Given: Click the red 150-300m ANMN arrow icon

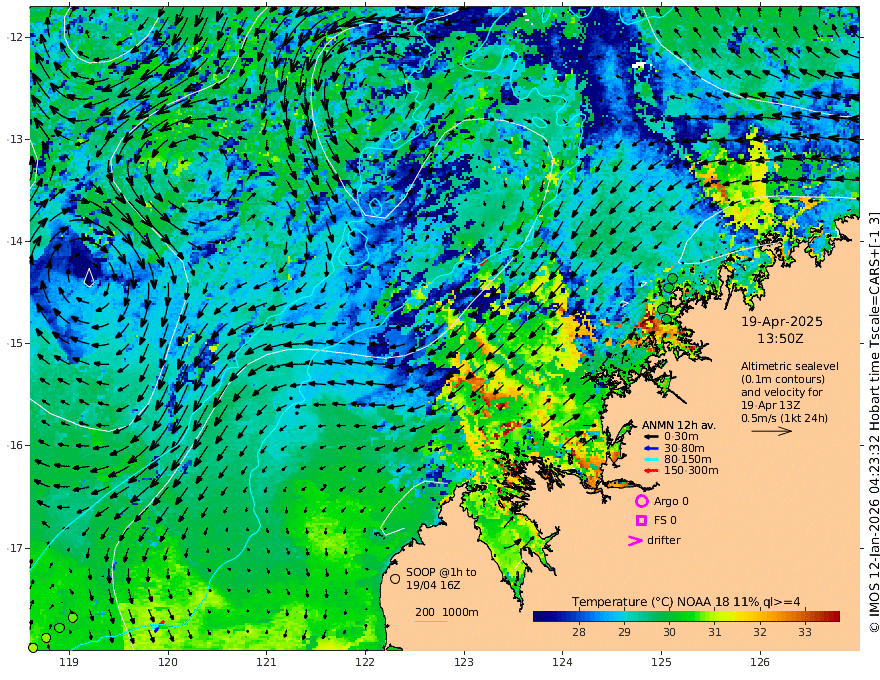Looking at the screenshot, I should [651, 471].
